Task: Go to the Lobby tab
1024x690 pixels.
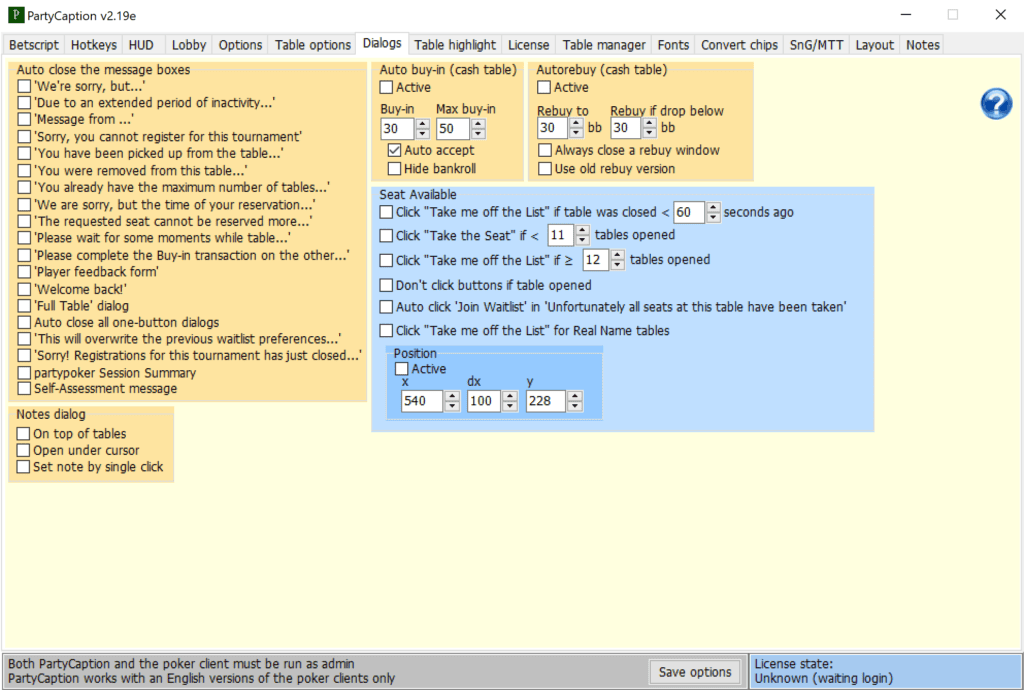Action: [x=189, y=45]
